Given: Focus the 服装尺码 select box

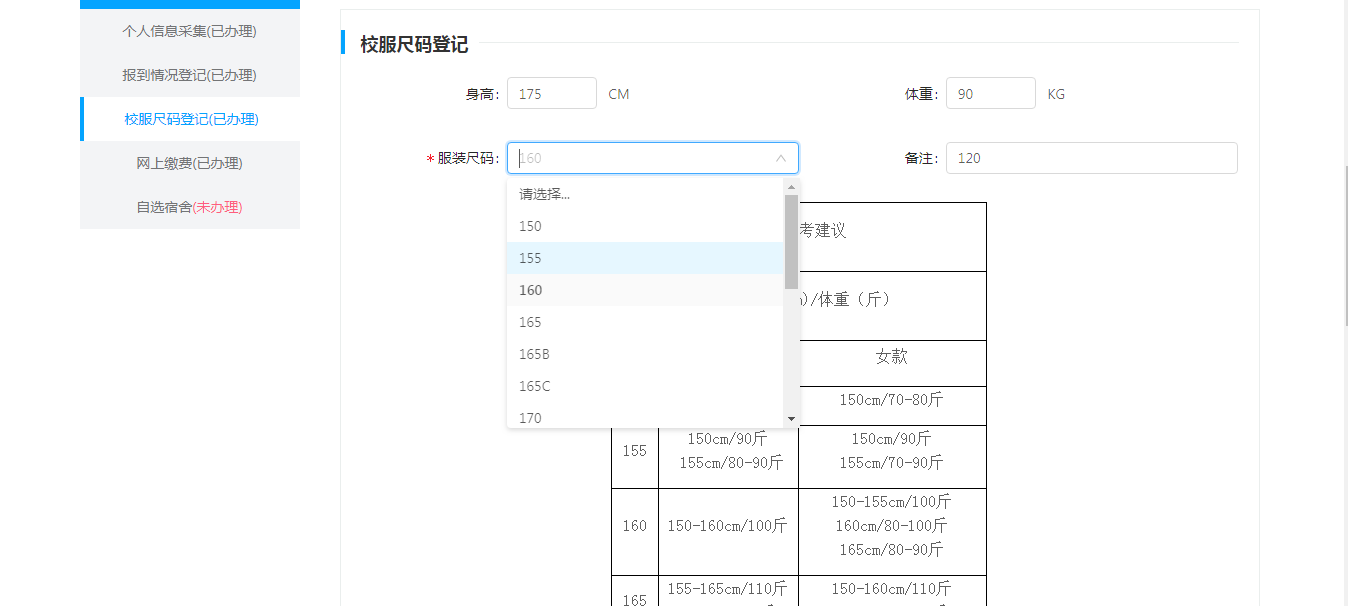Looking at the screenshot, I should pyautogui.click(x=640, y=158).
